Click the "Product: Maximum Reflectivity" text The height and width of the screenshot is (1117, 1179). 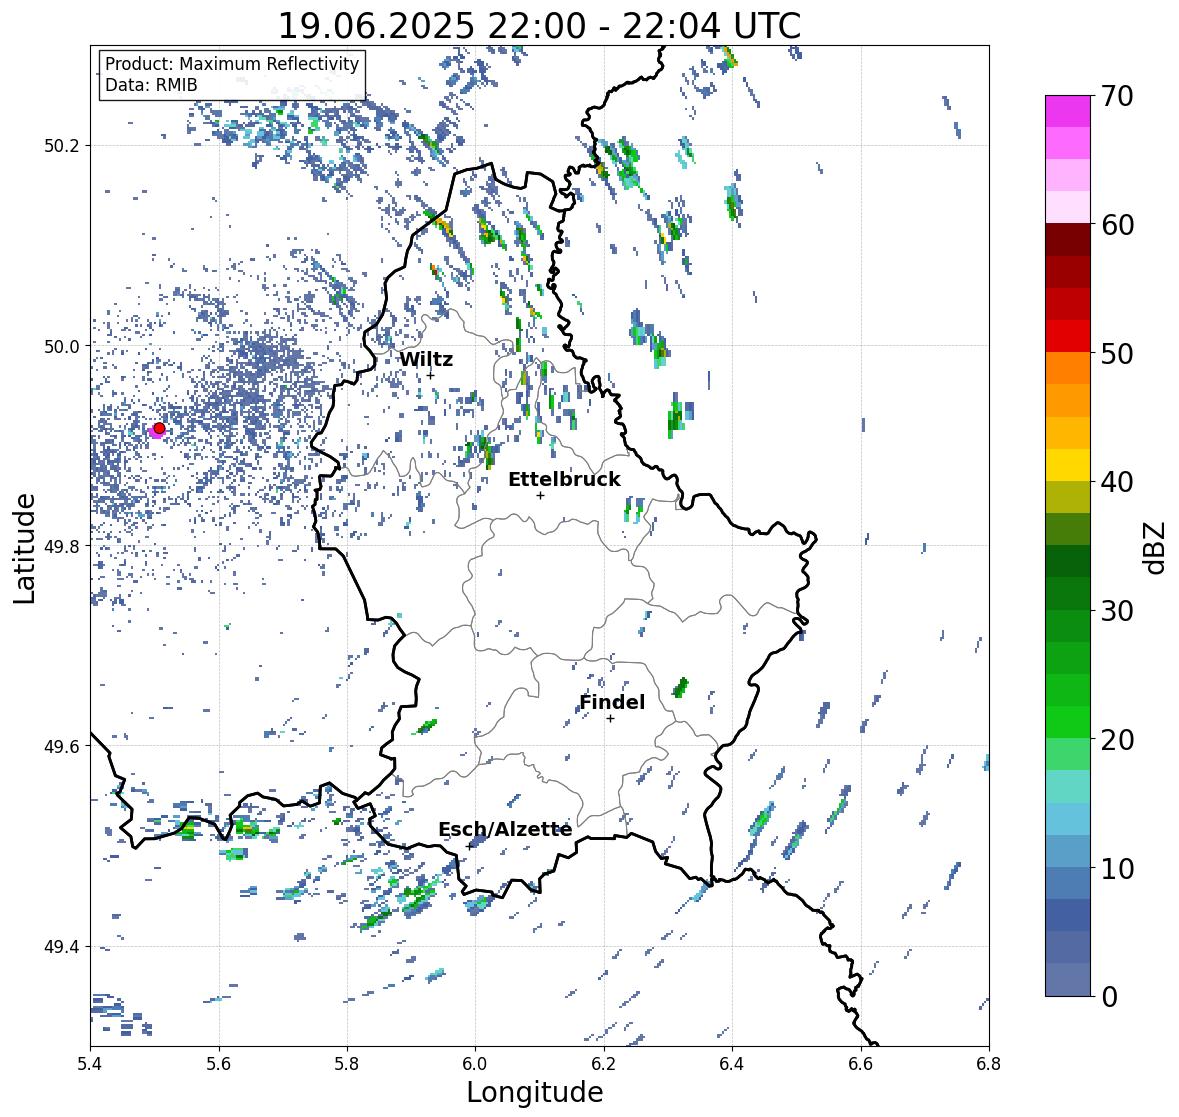click(x=232, y=64)
